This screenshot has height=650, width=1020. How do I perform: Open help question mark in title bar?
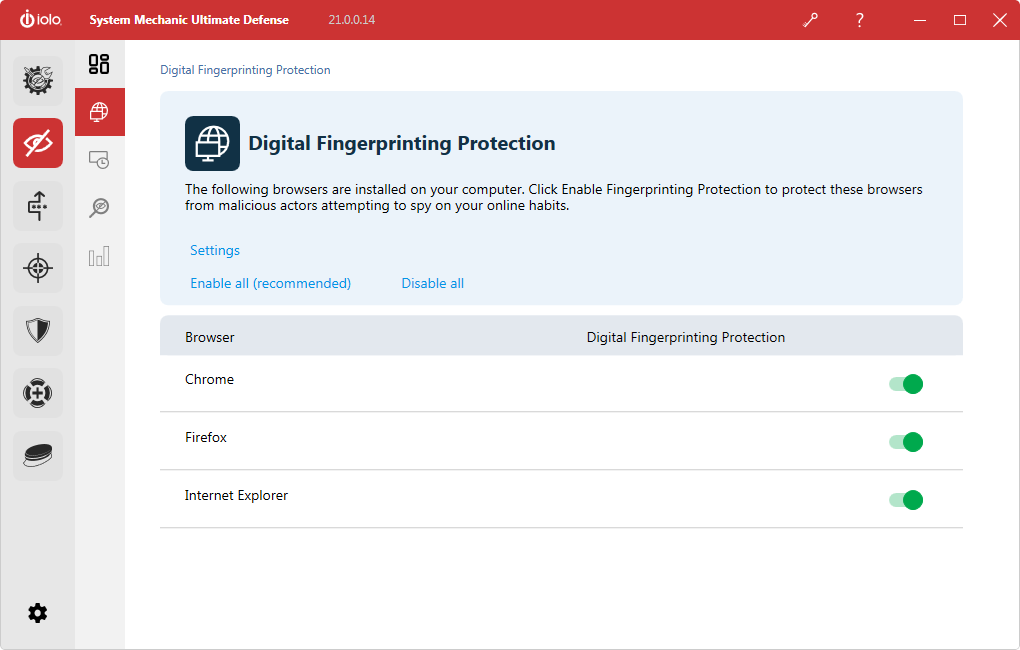coord(859,20)
